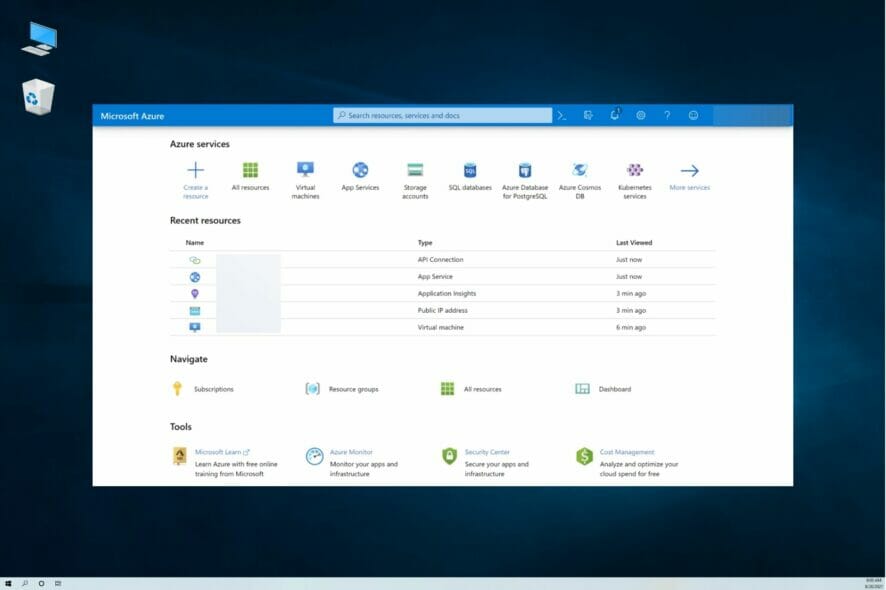Click the Type column header
The image size is (886, 590).
pos(425,242)
